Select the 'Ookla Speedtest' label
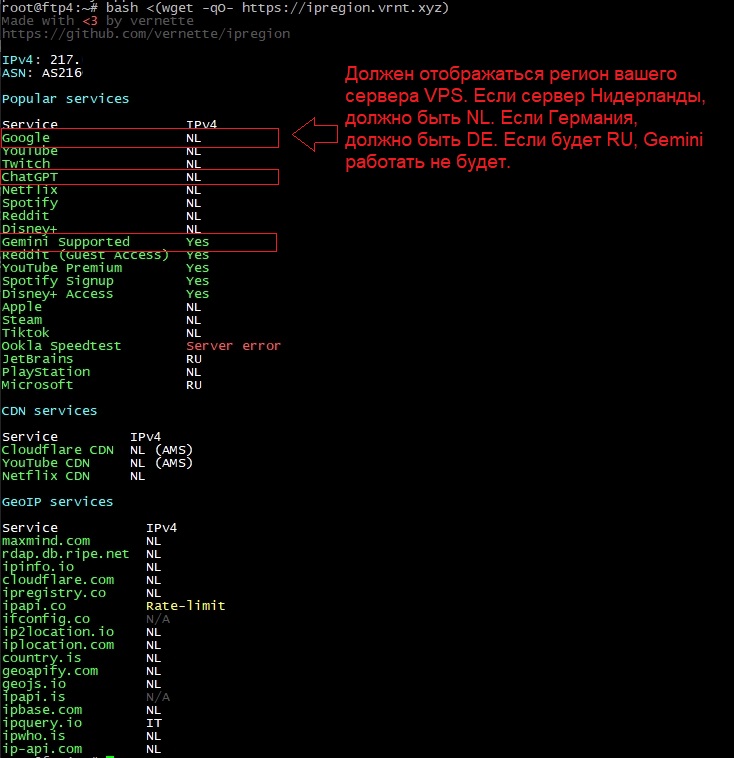Image resolution: width=734 pixels, height=758 pixels. (61, 346)
